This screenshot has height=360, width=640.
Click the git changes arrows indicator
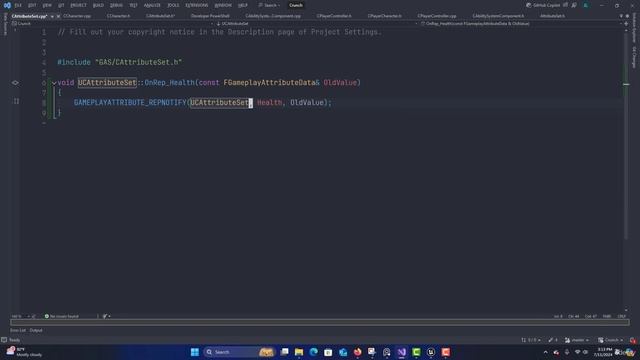point(531,340)
